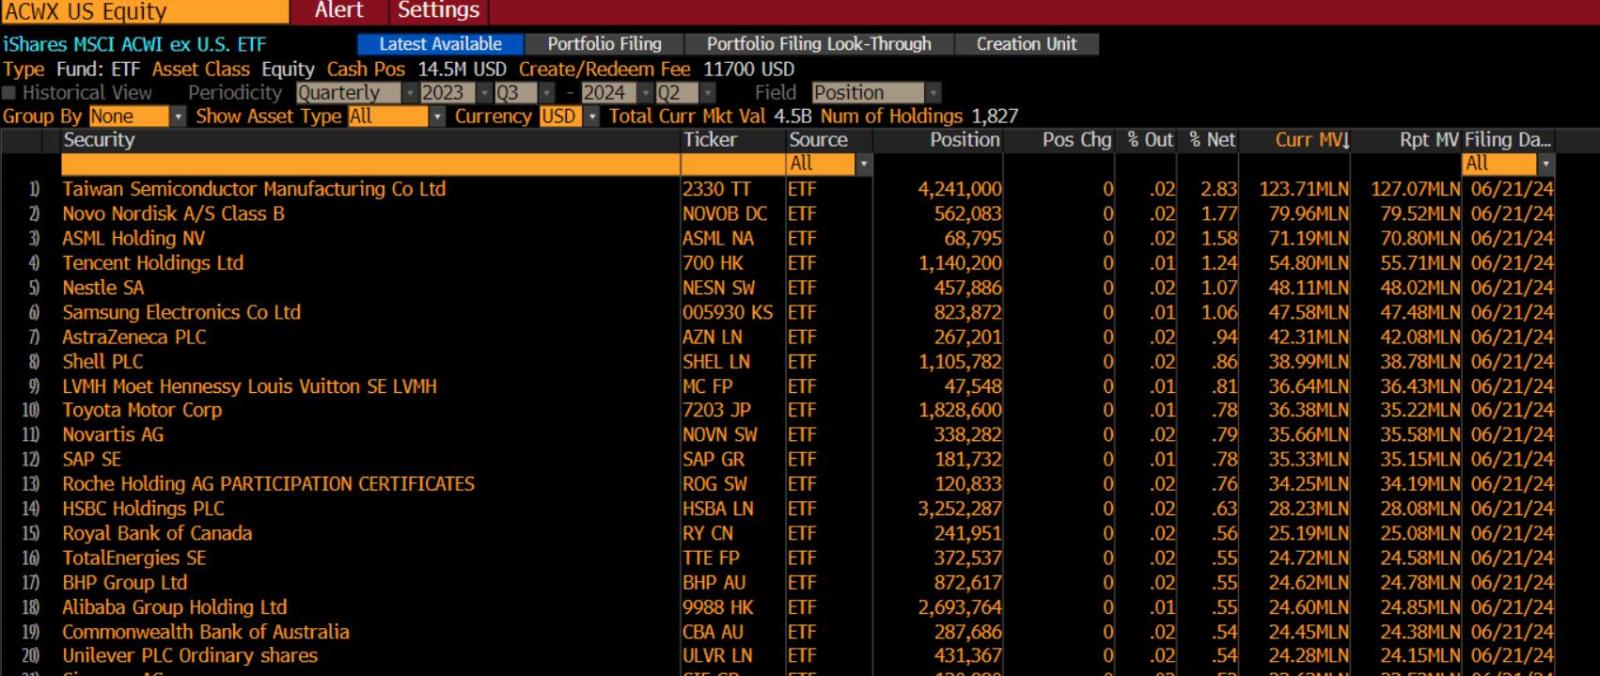Select Novo Nordisk A/S Class B
Image resolution: width=1600 pixels, height=676 pixels.
[x=173, y=214]
